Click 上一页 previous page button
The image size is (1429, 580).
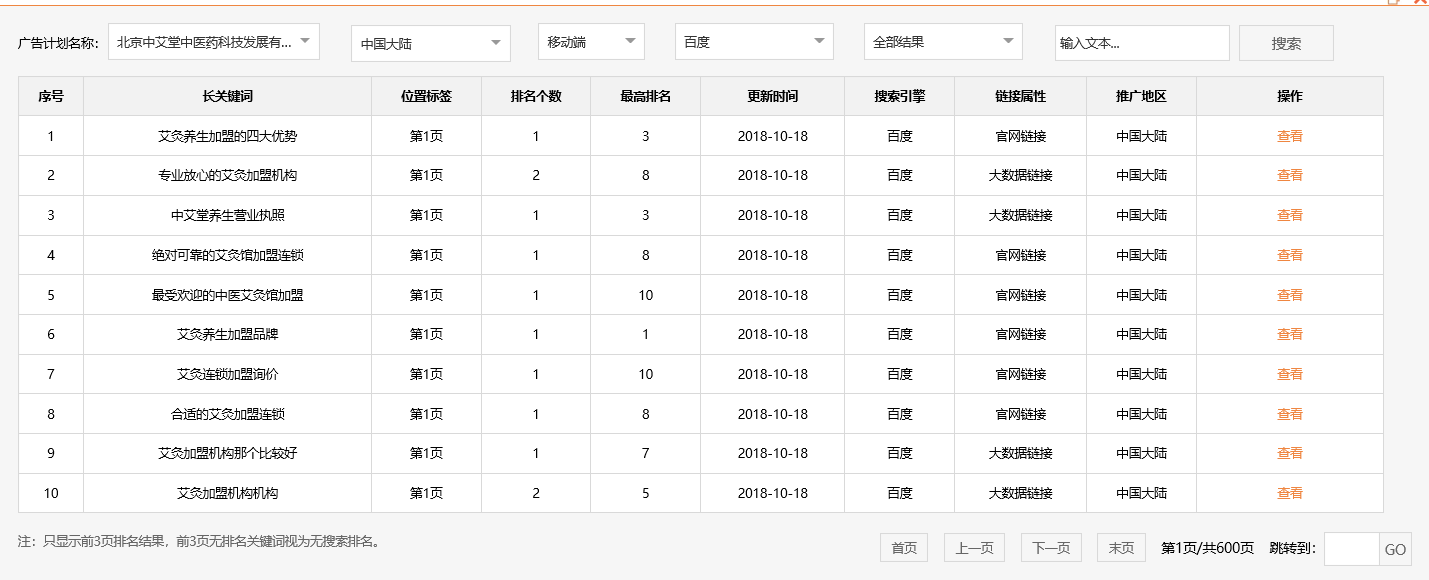(x=973, y=547)
